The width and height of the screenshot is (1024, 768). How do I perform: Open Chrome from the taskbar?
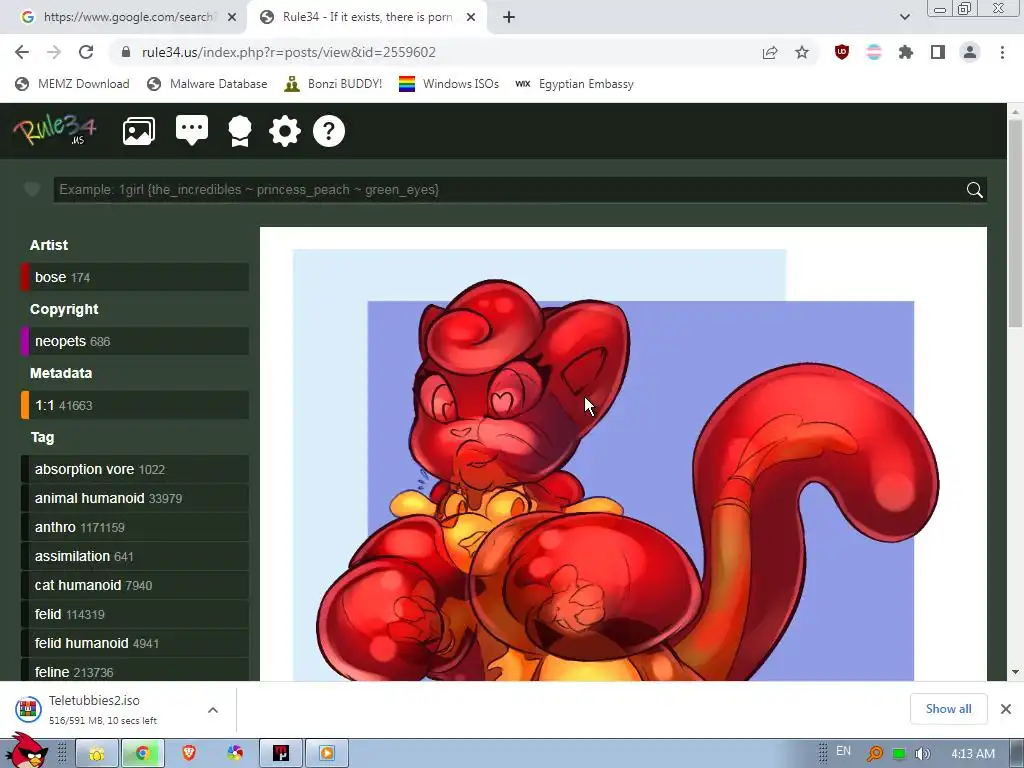click(x=143, y=754)
